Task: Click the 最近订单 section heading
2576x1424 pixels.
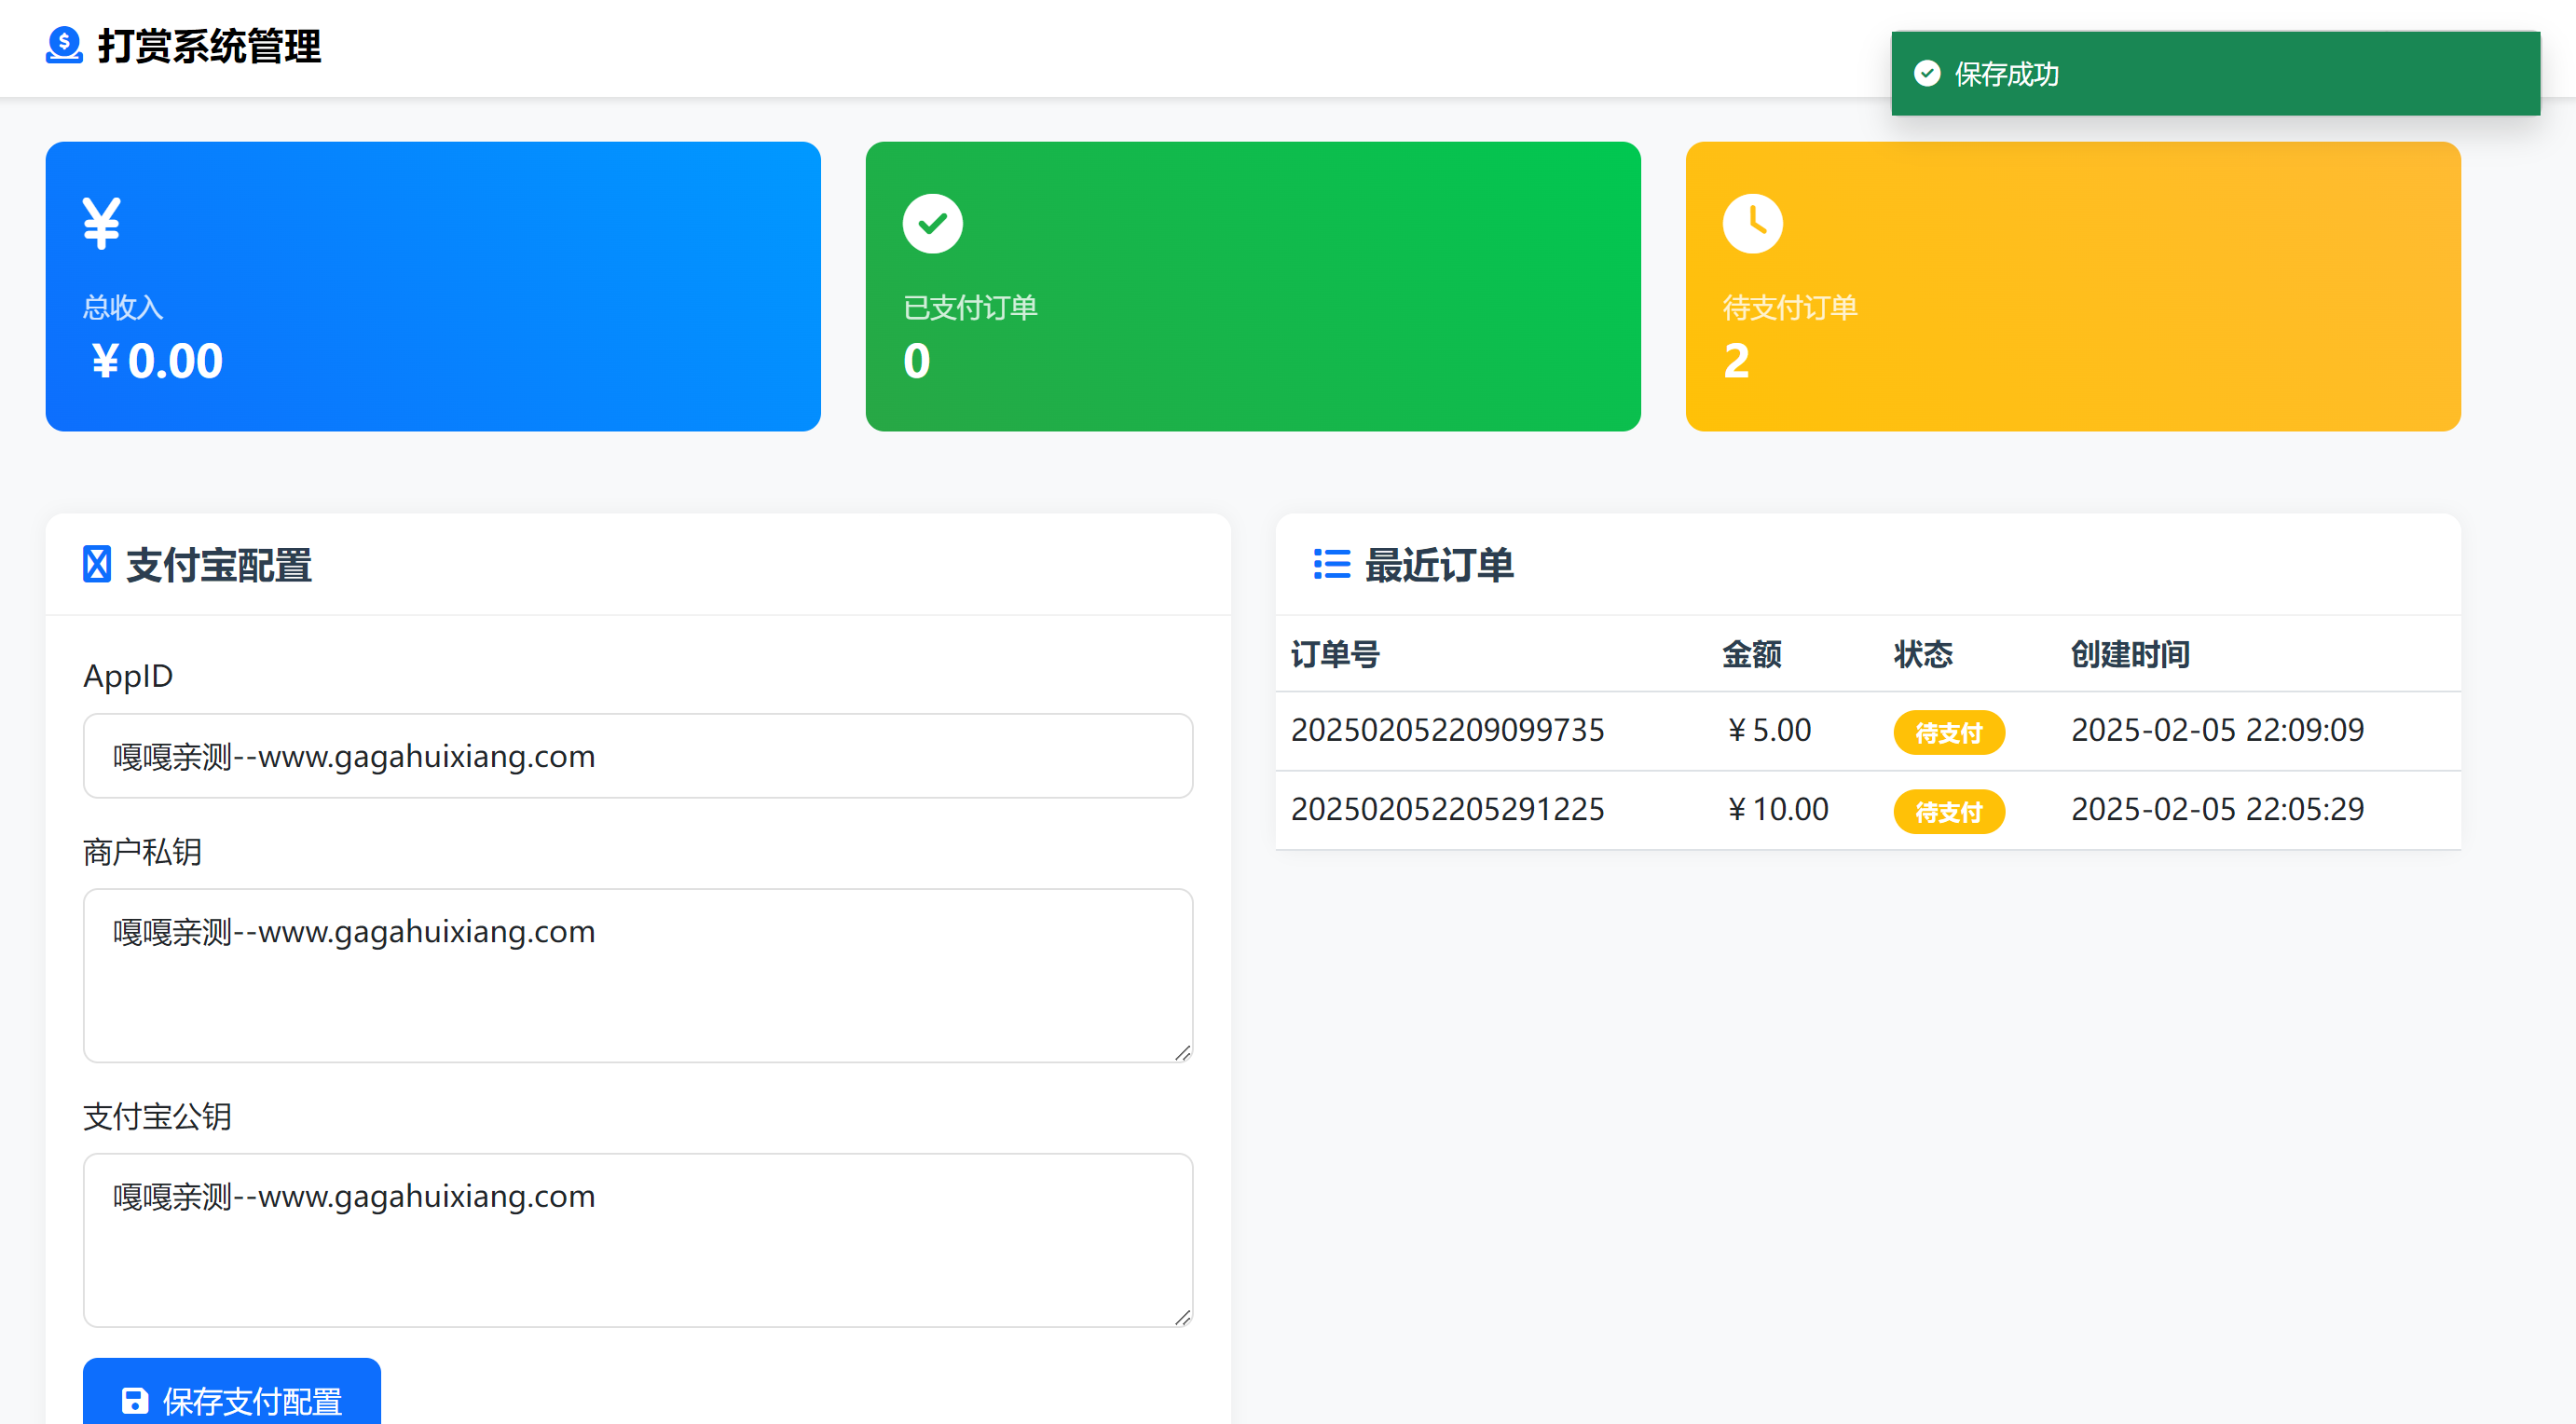Action: 1439,565
